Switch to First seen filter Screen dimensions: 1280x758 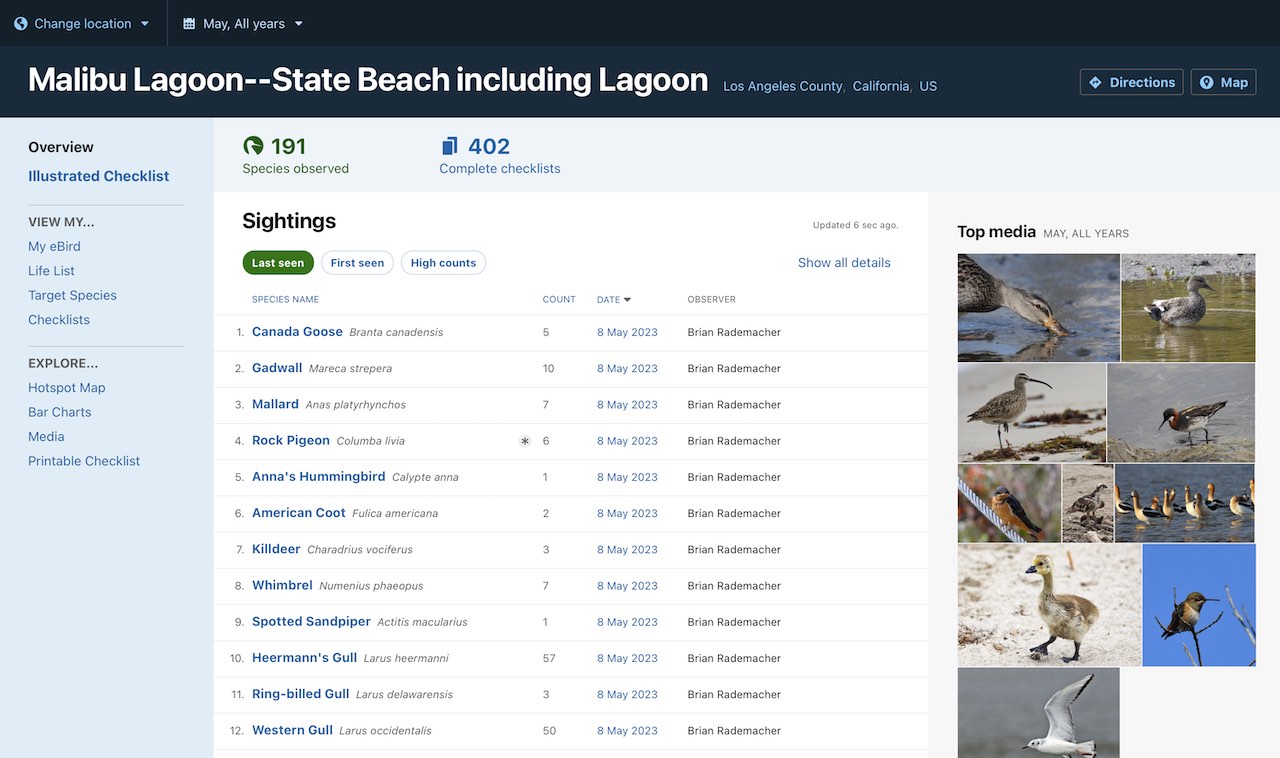(357, 263)
